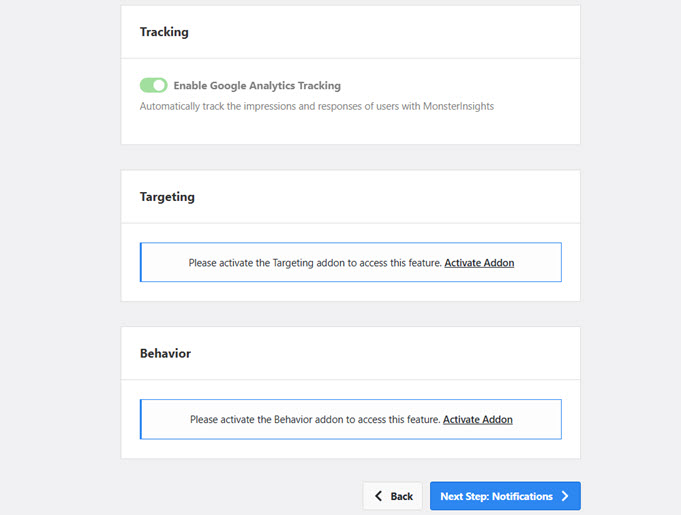Select the Targeting section heading
The height and width of the screenshot is (515, 681).
tap(167, 197)
